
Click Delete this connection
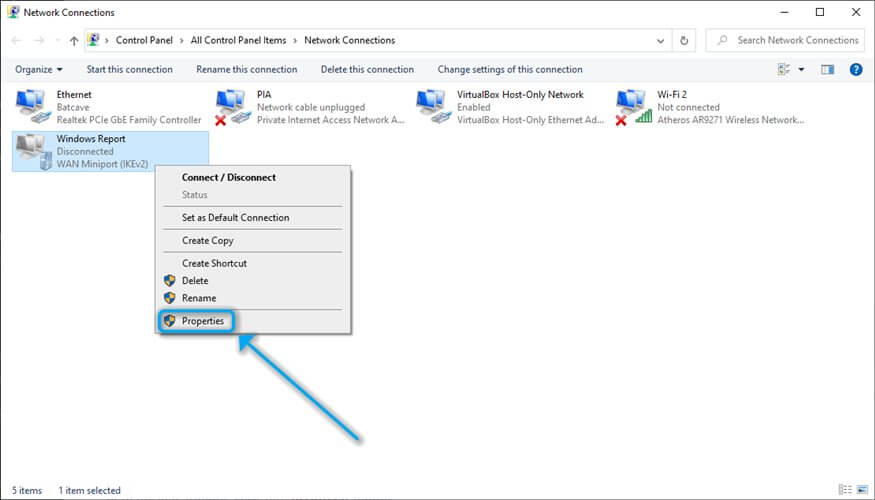coord(367,70)
